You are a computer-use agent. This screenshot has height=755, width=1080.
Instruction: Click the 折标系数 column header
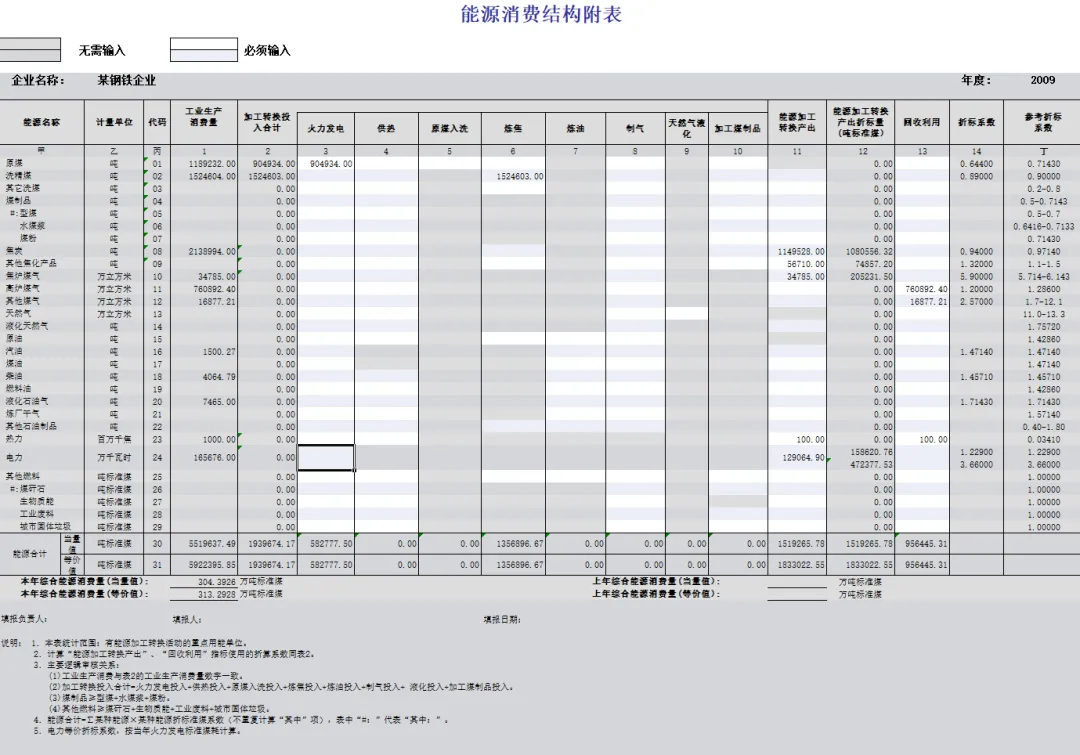[x=976, y=122]
